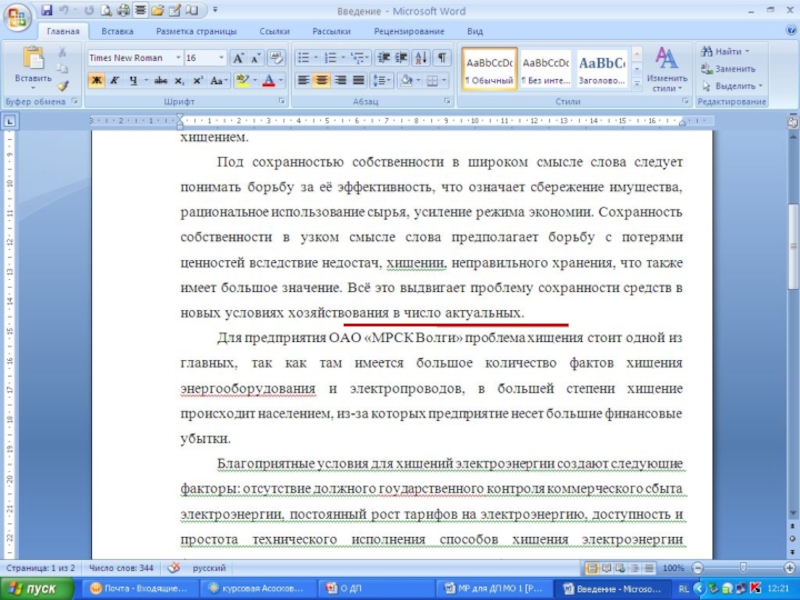Click the Paste (Вставить) icon

33,60
